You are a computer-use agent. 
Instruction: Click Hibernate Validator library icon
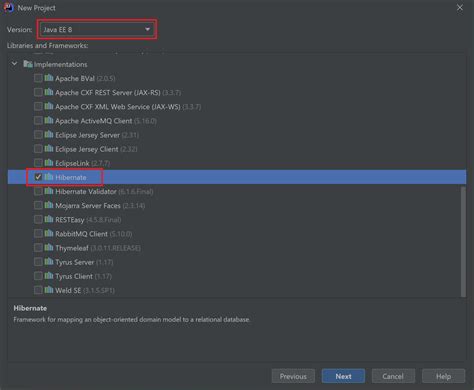point(49,191)
